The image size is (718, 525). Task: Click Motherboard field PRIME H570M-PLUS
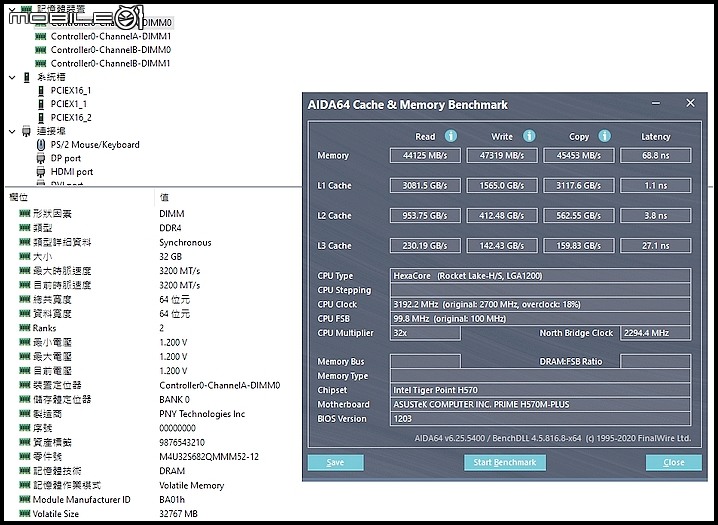coord(540,404)
